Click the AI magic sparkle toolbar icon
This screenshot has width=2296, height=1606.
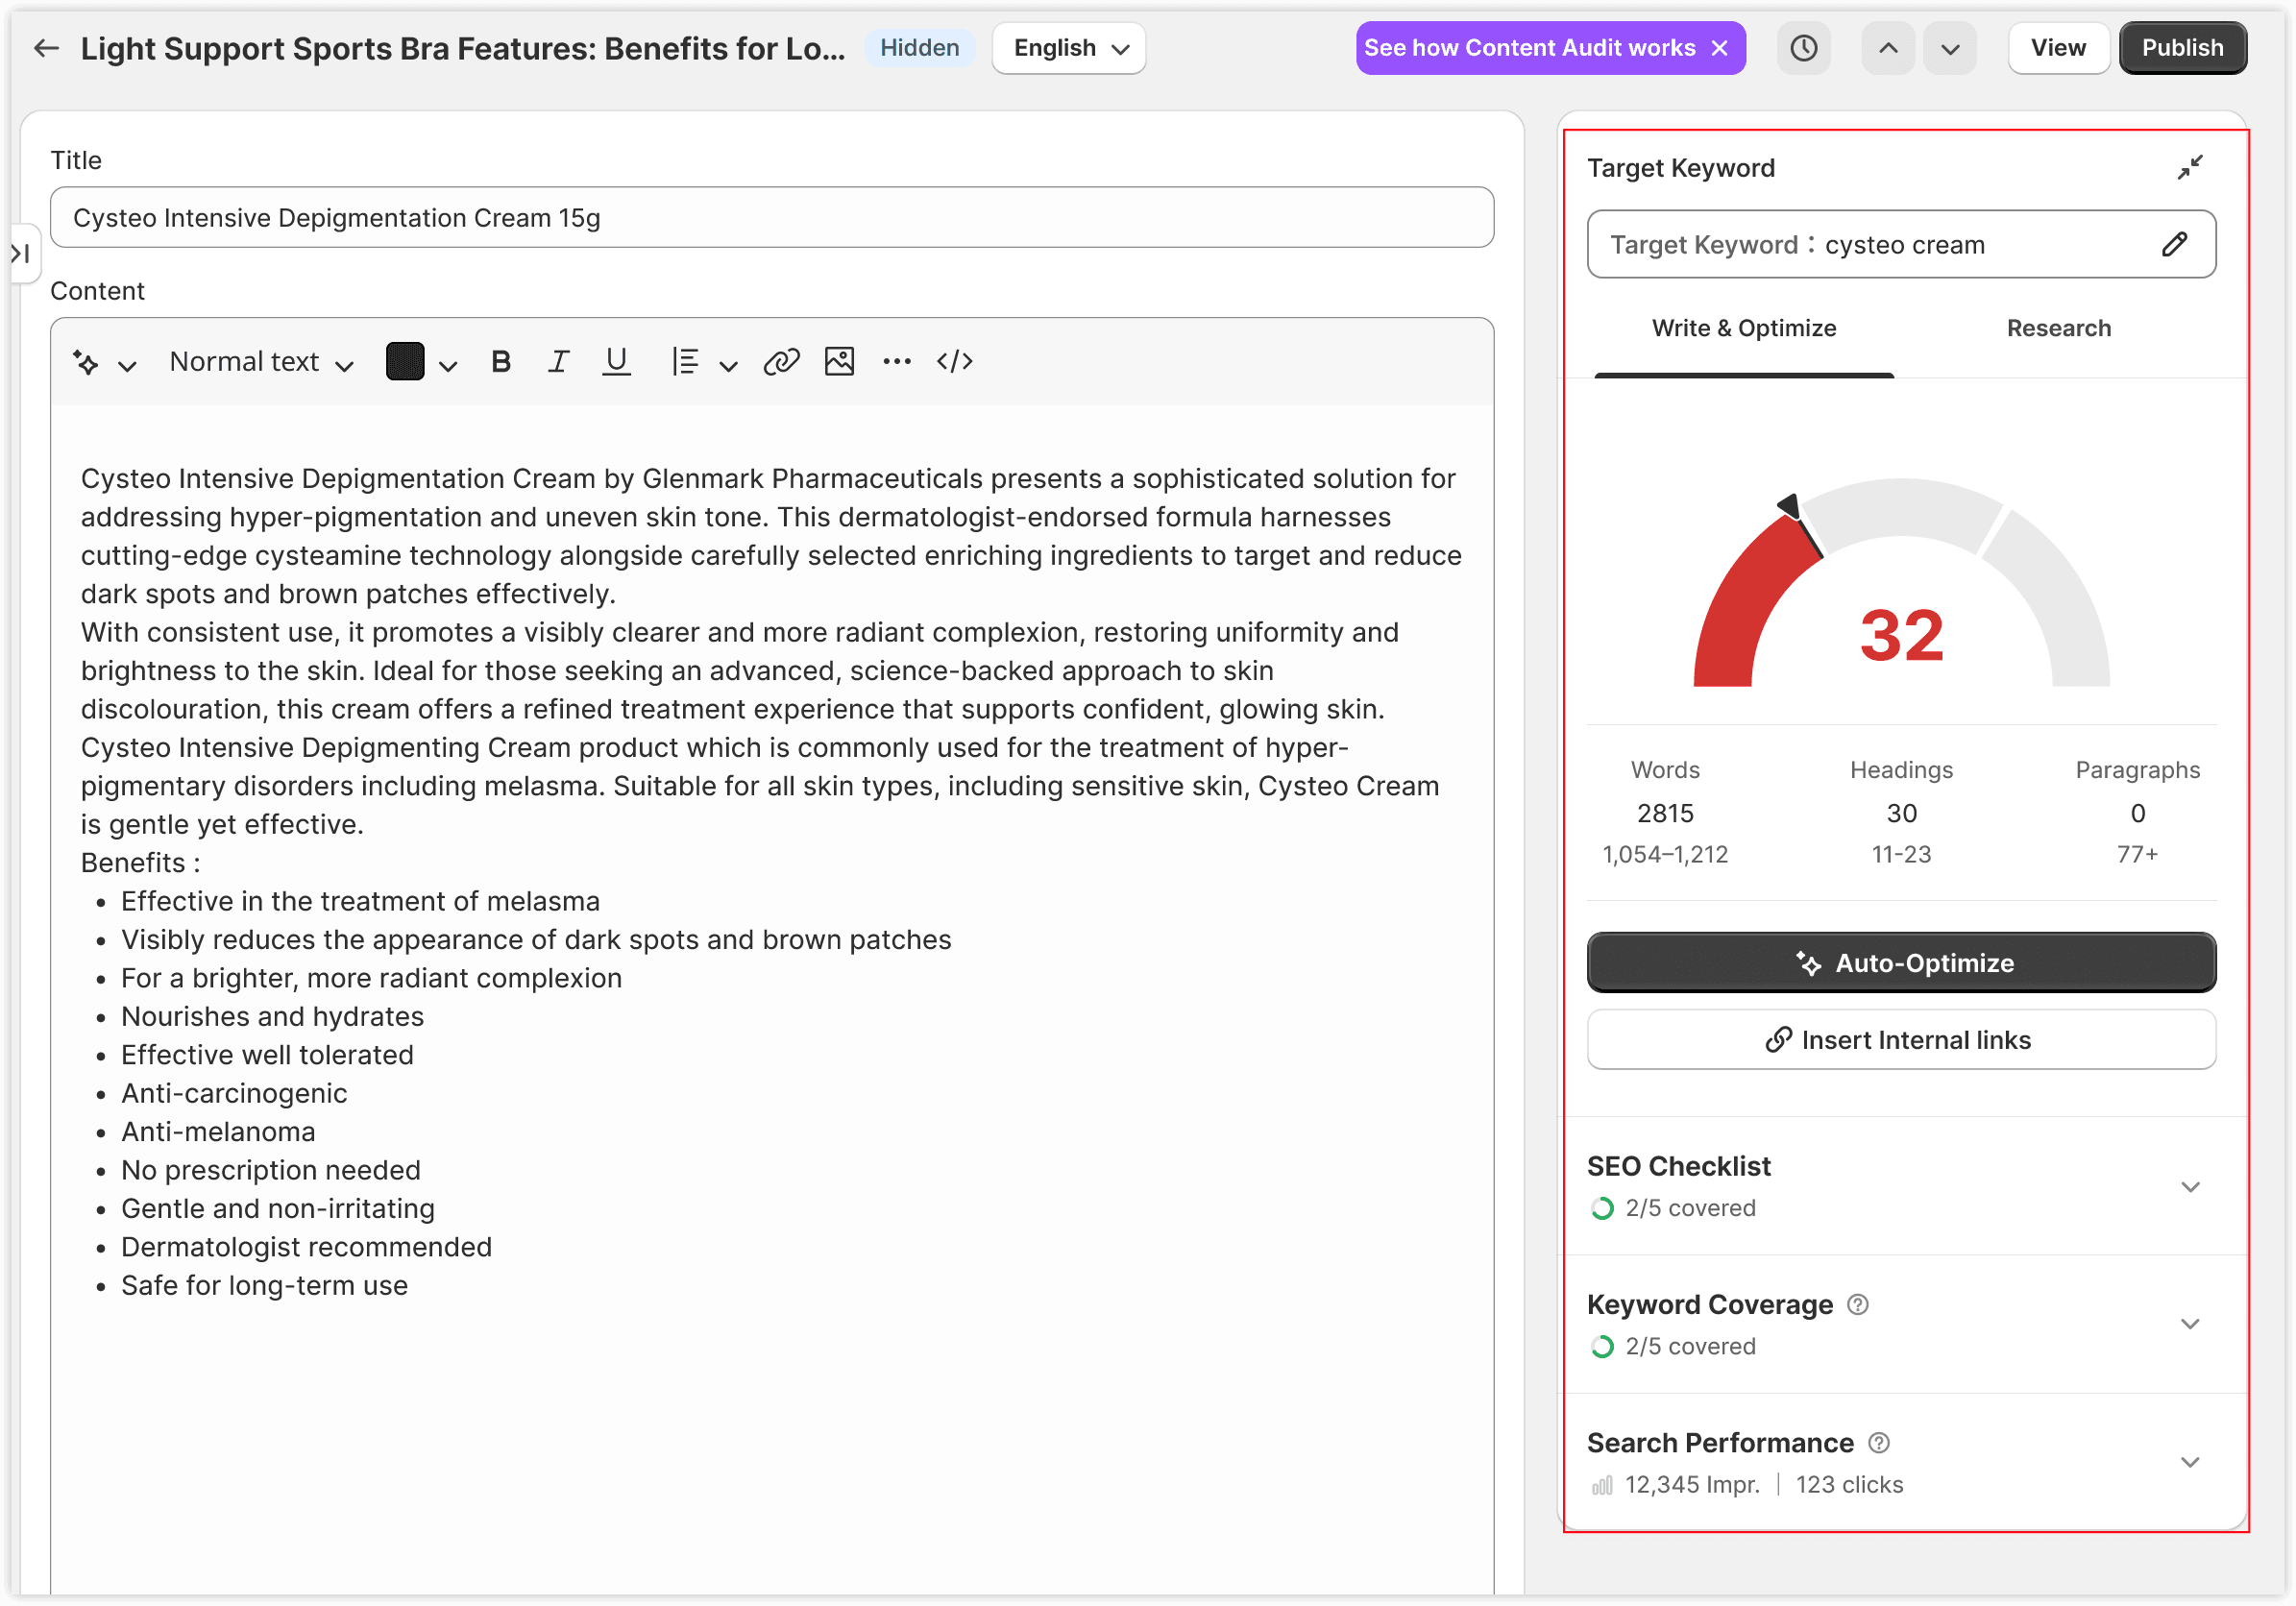[x=86, y=362]
